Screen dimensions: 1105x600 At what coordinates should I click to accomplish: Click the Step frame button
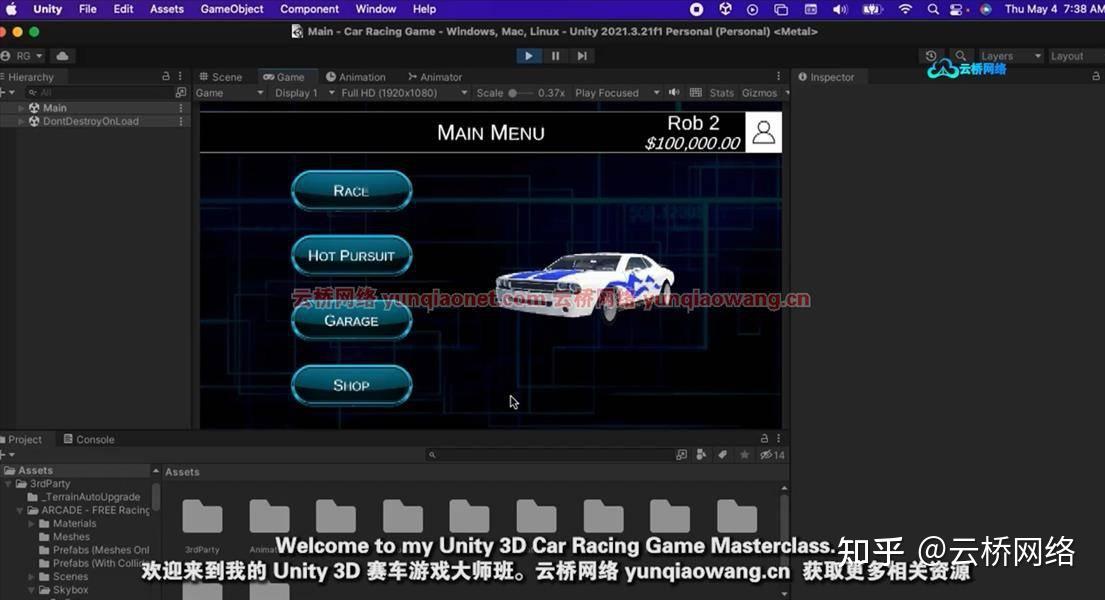point(582,55)
